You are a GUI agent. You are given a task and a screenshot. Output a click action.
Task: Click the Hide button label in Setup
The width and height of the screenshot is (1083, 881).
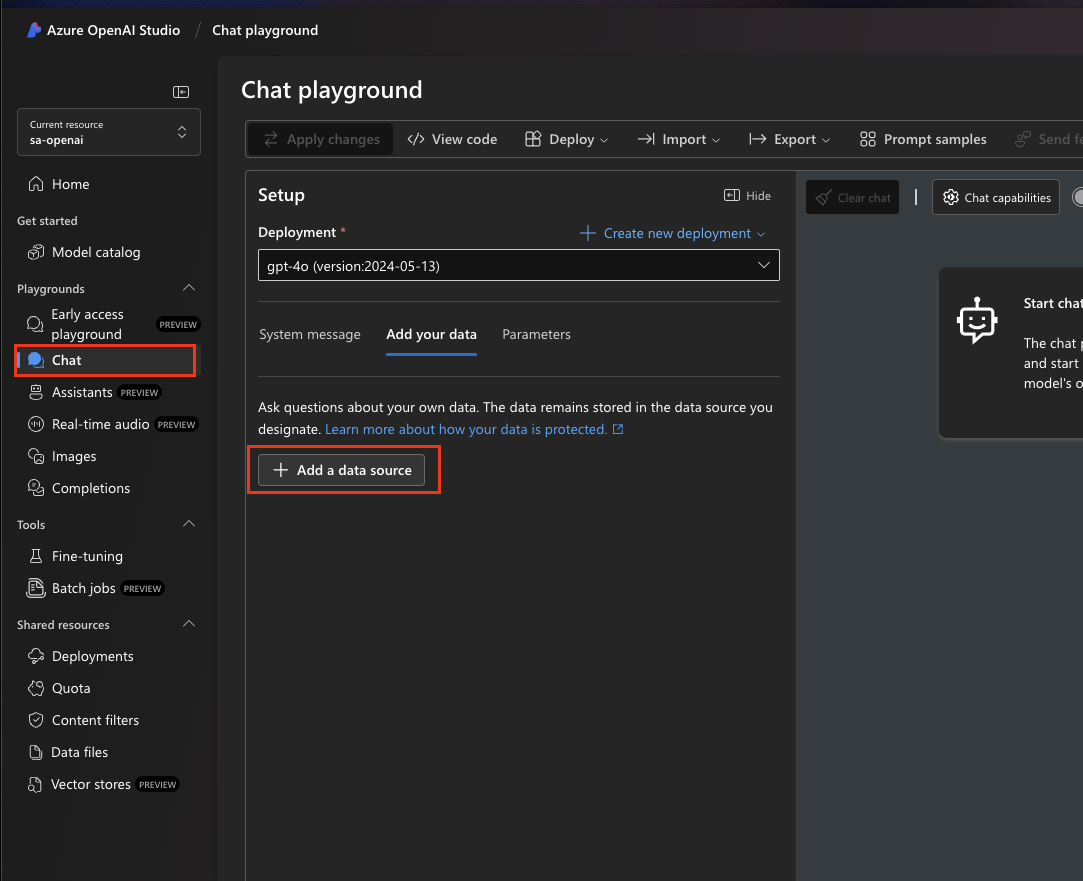(758, 195)
